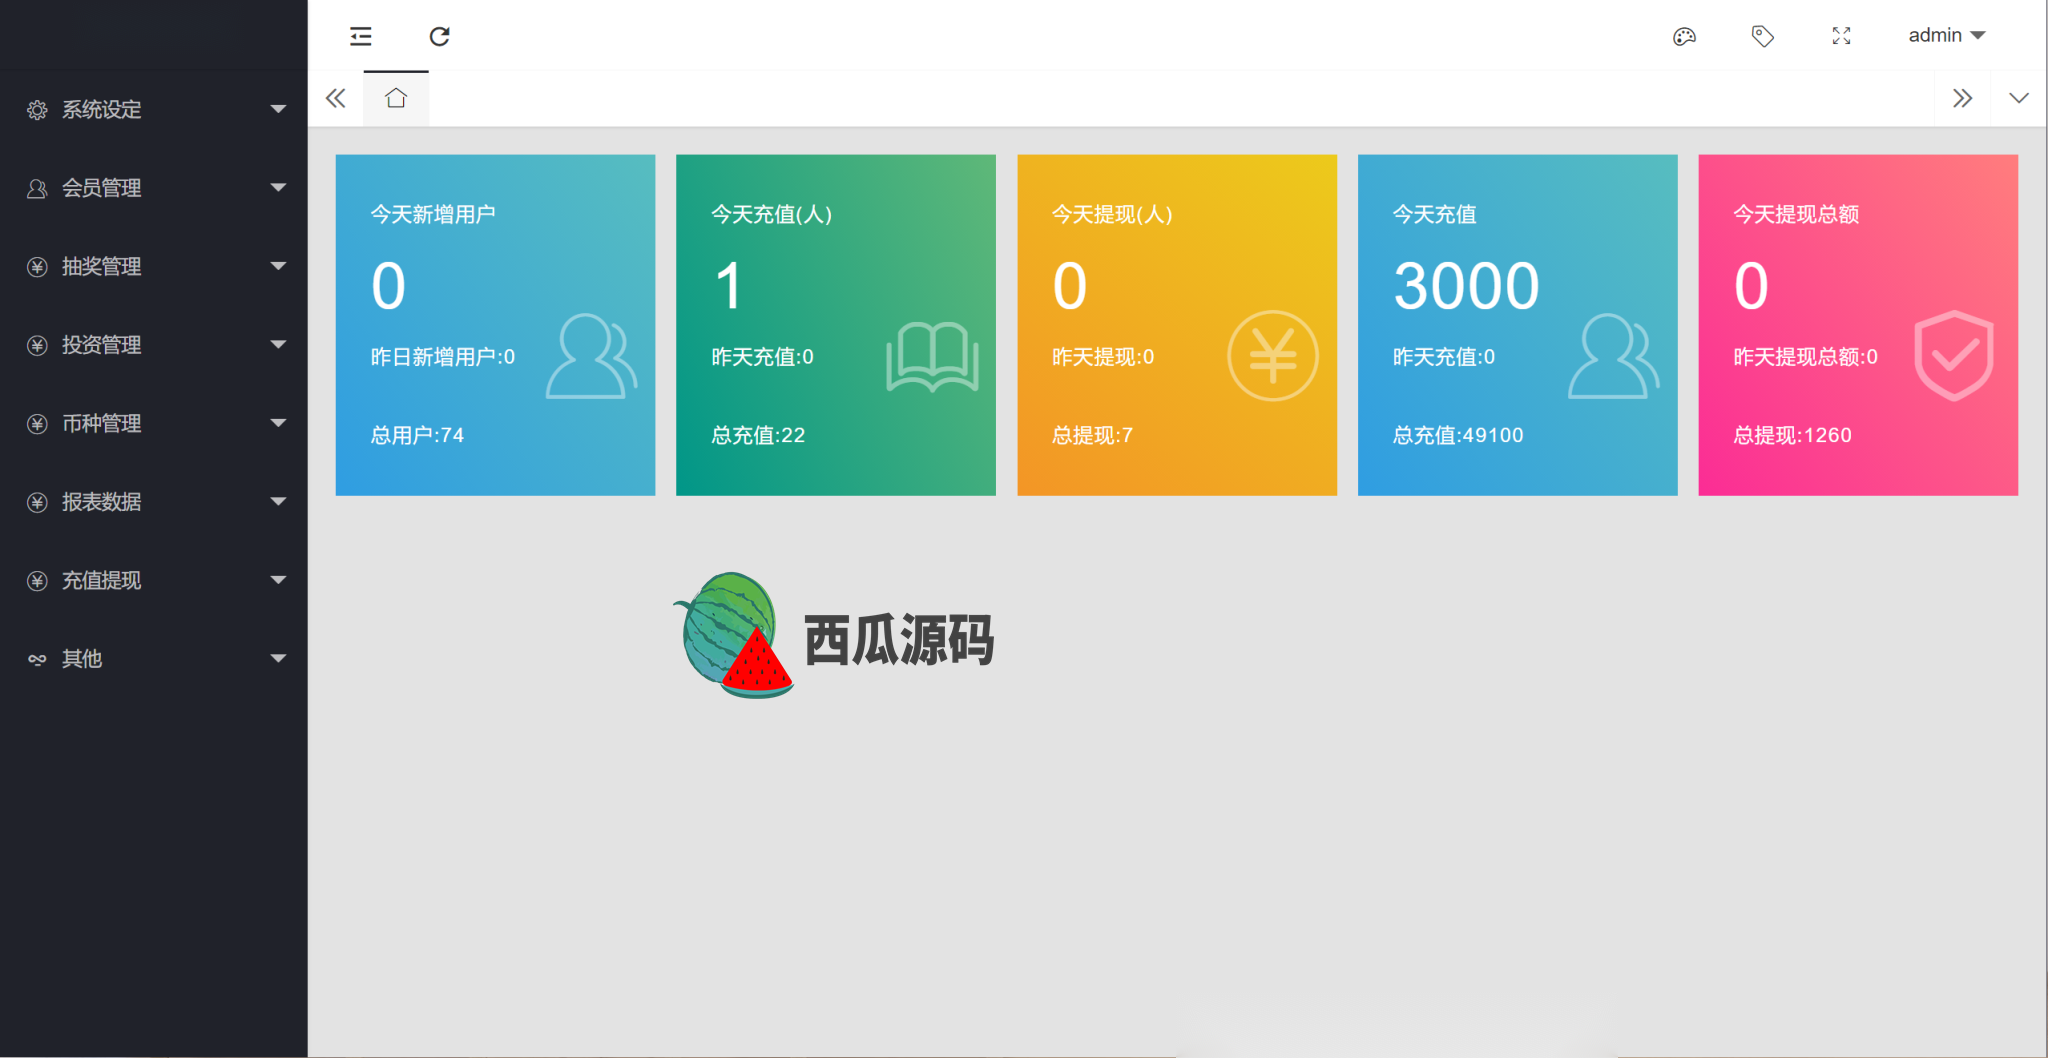
Task: Click the 今天新增用户 card title
Action: click(x=433, y=214)
